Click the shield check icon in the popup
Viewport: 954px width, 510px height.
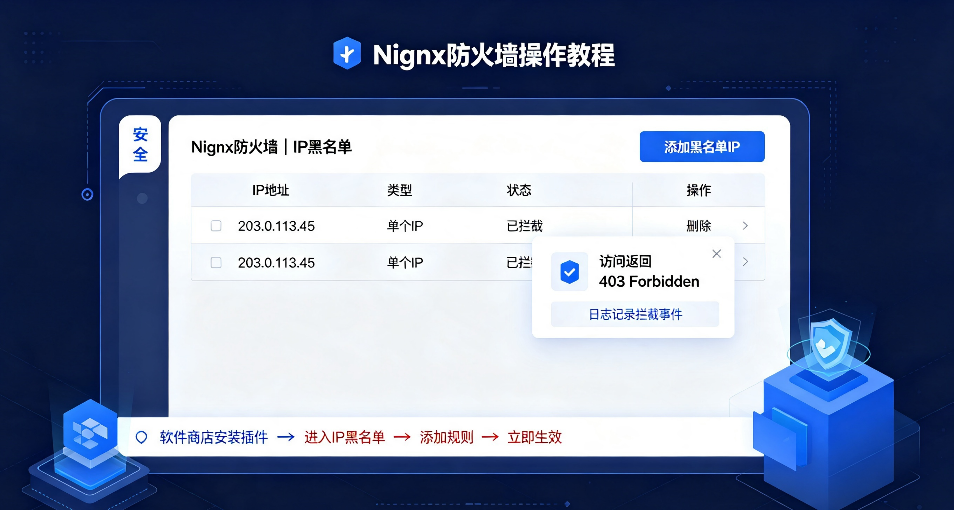[569, 271]
